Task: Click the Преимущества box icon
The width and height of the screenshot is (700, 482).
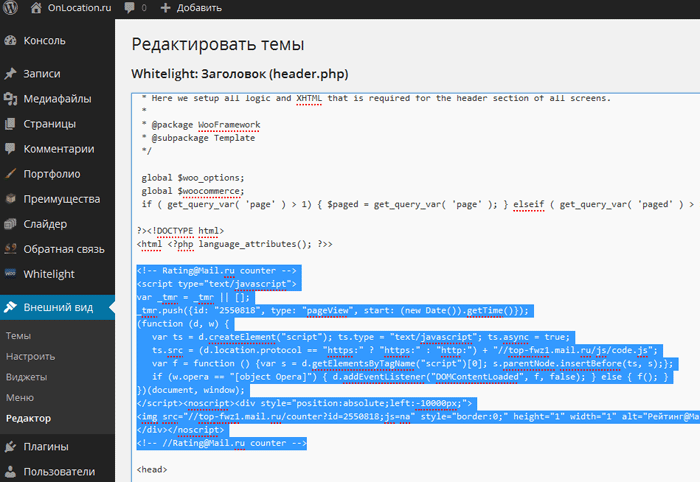Action: pyautogui.click(x=10, y=199)
